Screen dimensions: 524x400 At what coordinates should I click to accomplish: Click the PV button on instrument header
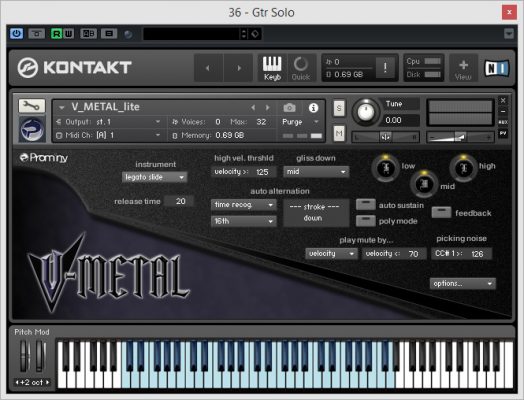point(503,133)
